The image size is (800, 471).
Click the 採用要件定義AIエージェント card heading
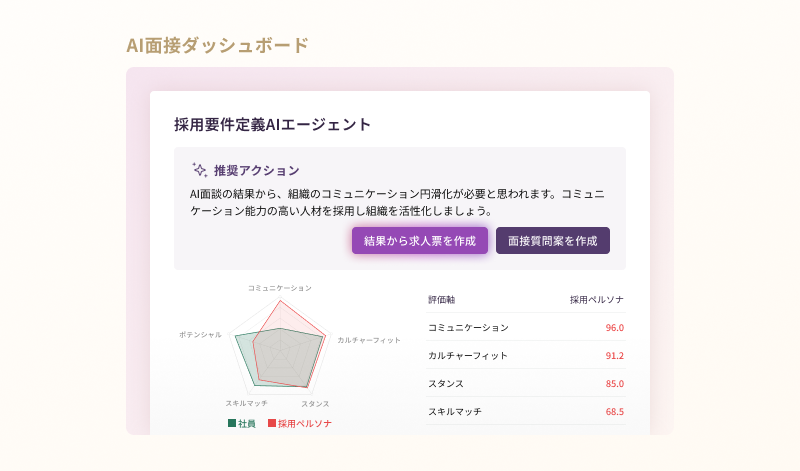(x=273, y=125)
